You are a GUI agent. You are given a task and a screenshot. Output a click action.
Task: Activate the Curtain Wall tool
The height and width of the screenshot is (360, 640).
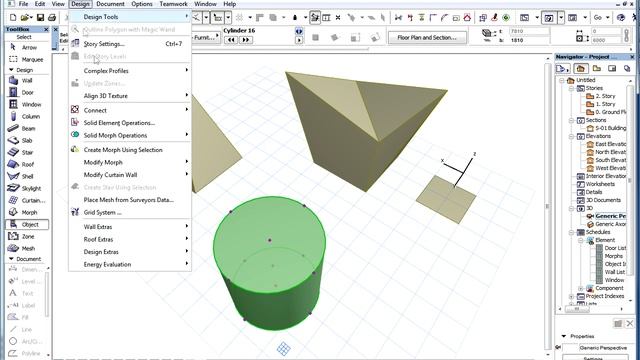[x=27, y=200]
